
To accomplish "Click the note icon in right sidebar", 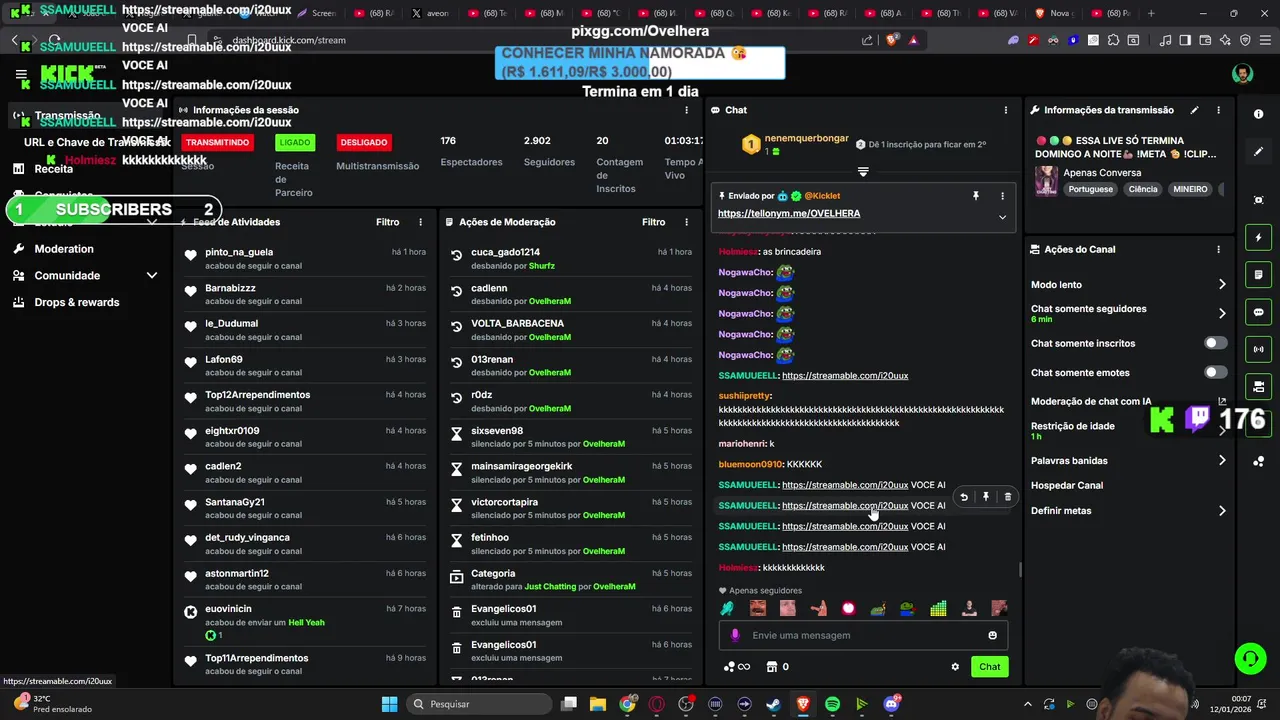I will pos(1258,275).
